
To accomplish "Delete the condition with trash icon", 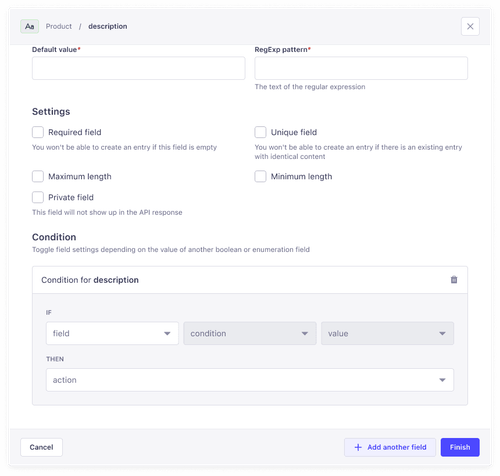I will 454,279.
